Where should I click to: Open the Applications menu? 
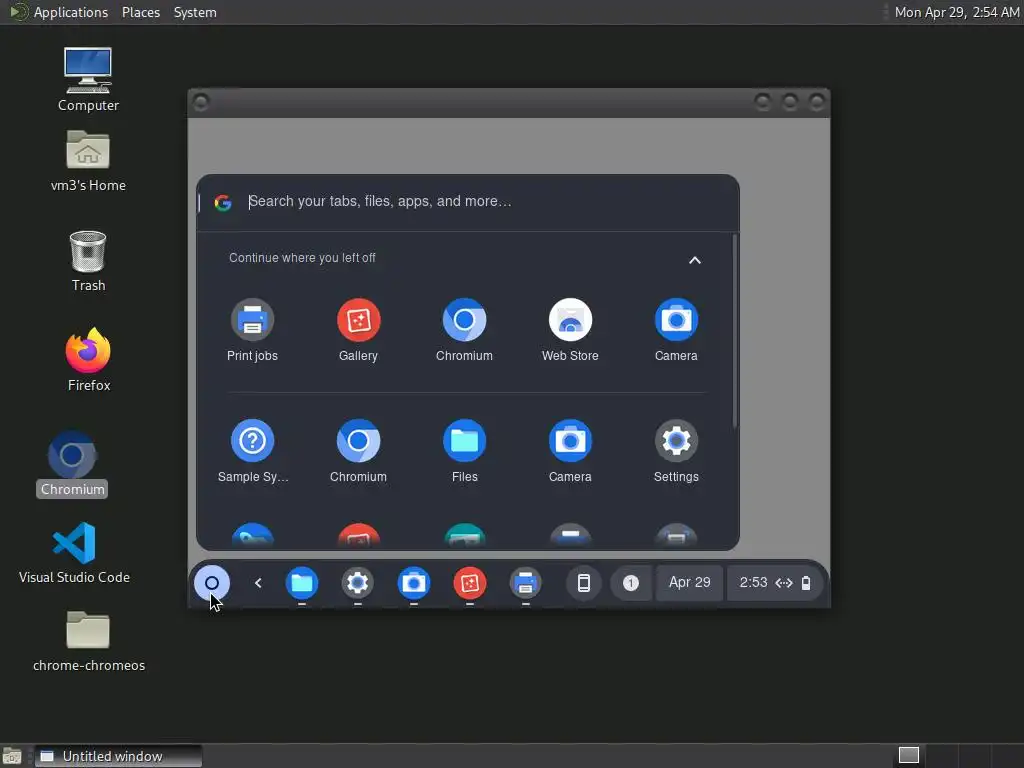71,12
